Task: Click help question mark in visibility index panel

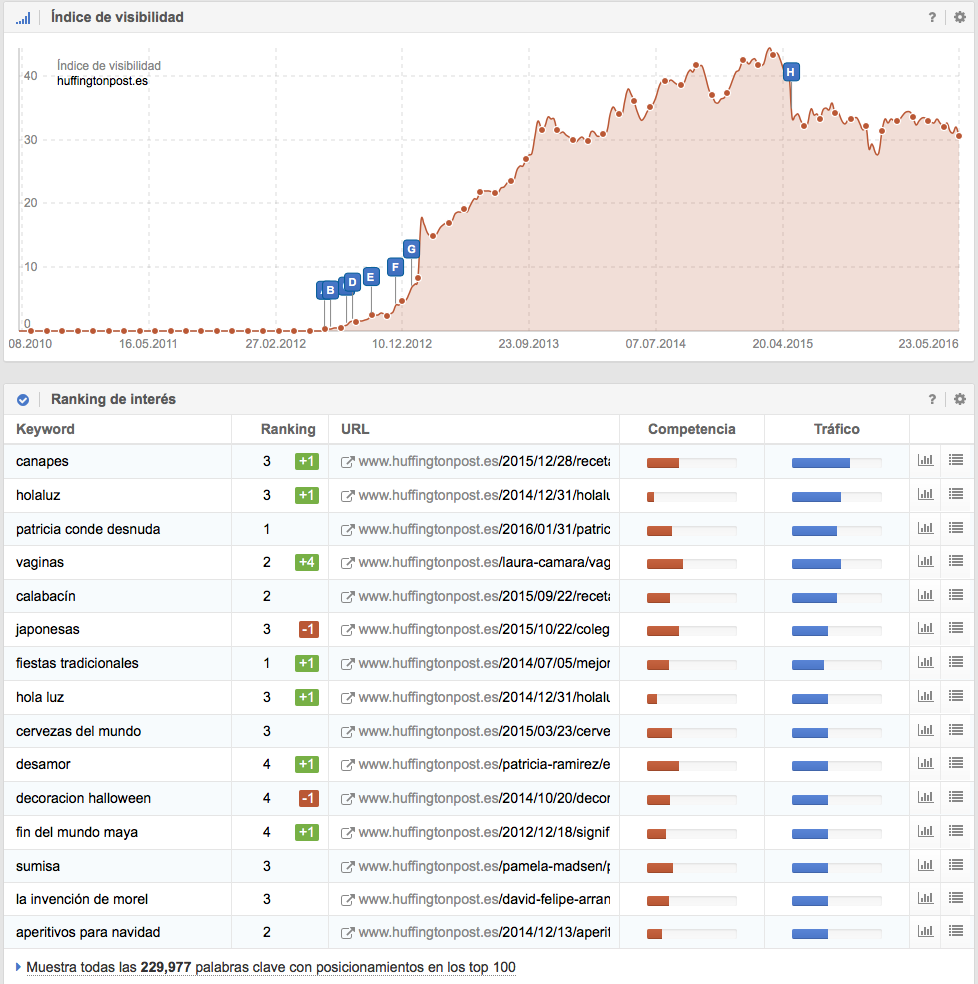Action: pyautogui.click(x=932, y=17)
